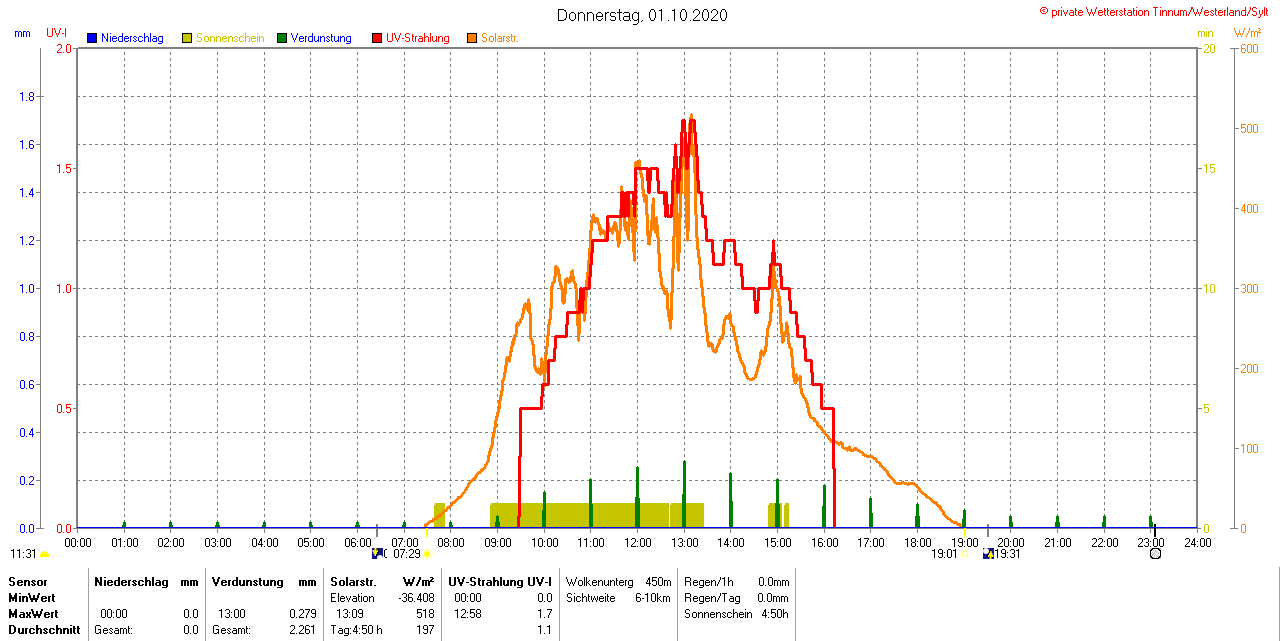Click the right axis 500 W/m² tick label
The image size is (1280, 641).
click(1249, 129)
